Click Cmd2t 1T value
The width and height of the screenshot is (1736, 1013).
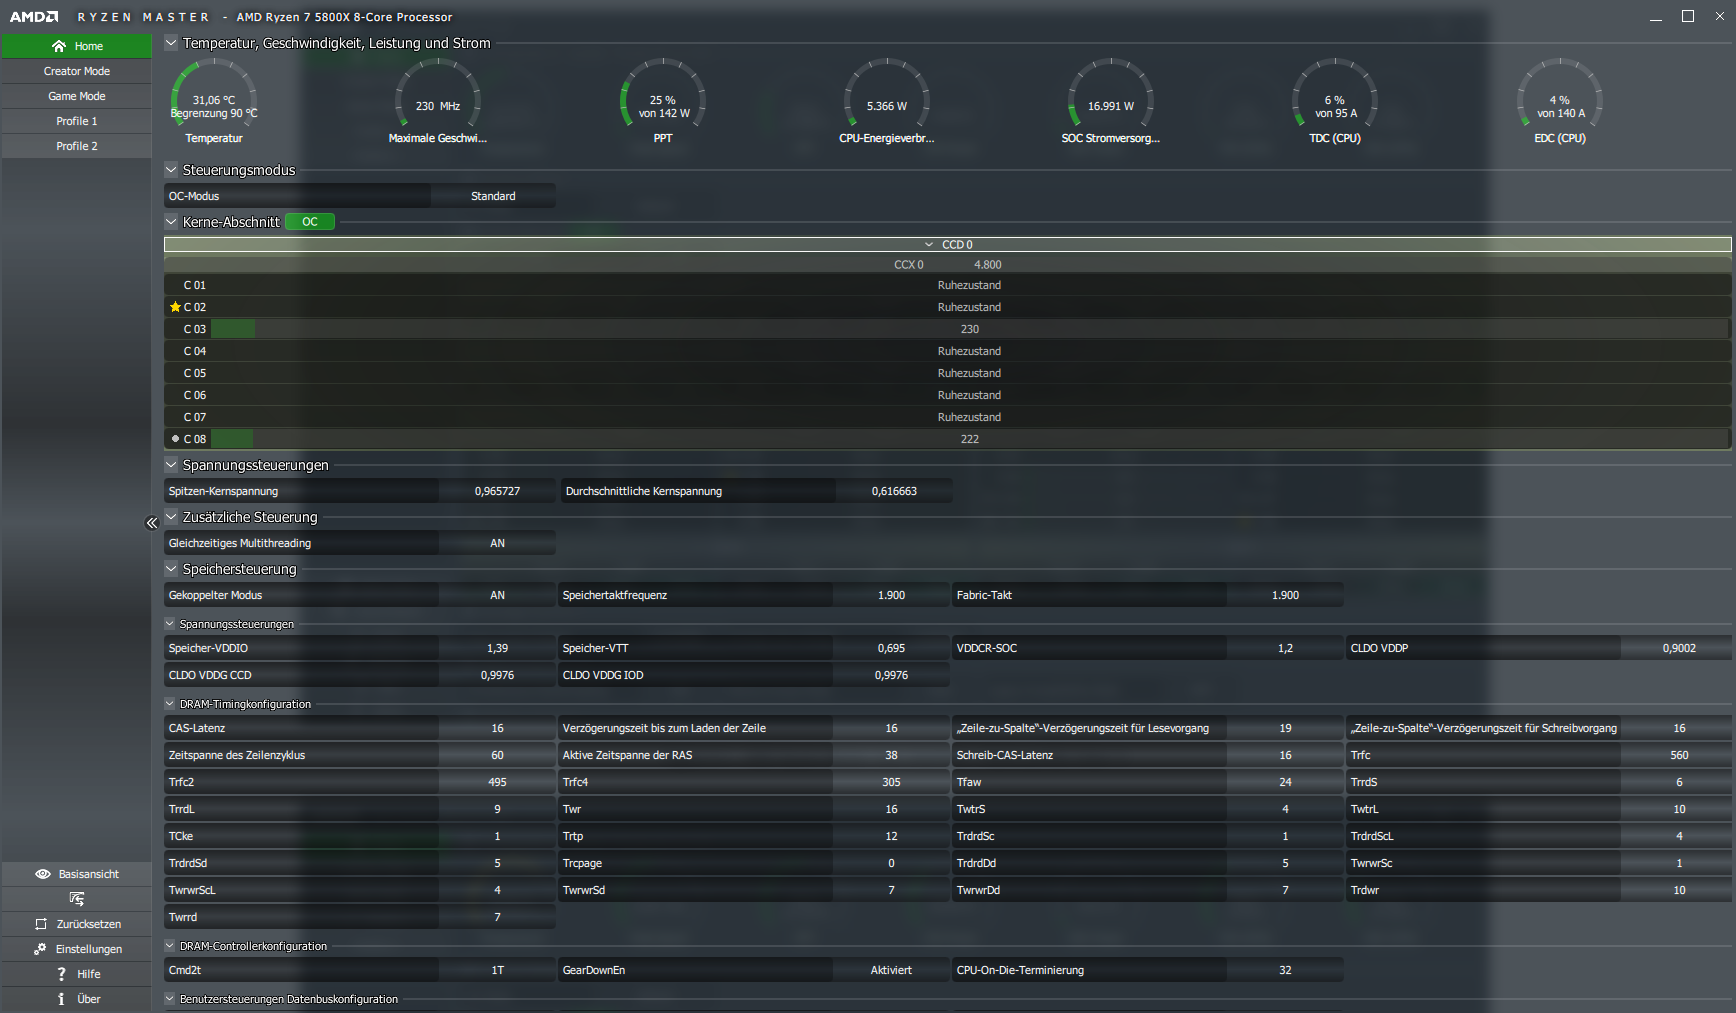point(497,970)
